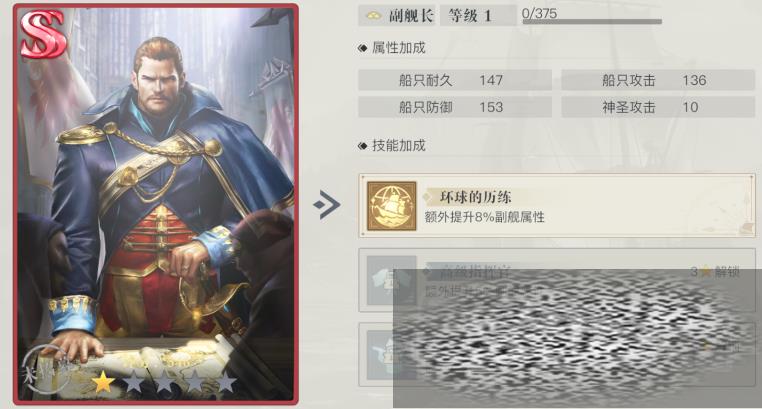This screenshot has width=762, height=409.
Task: Click the red SS rarity badge
Action: (x=43, y=33)
